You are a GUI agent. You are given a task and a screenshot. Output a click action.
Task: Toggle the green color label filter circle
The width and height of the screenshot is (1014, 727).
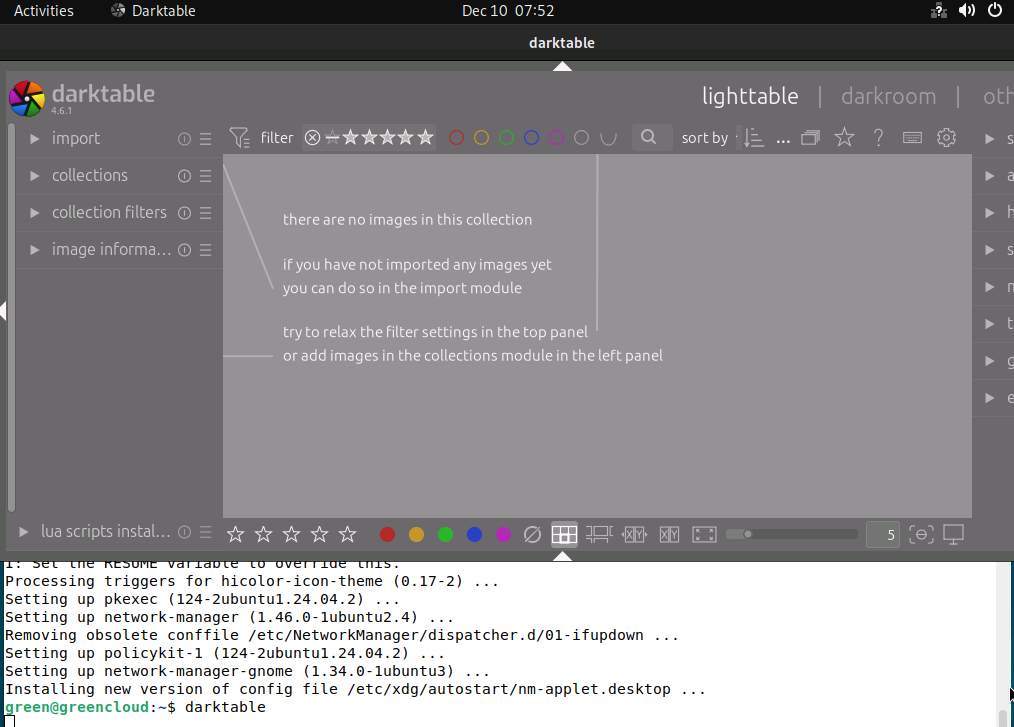(x=506, y=138)
